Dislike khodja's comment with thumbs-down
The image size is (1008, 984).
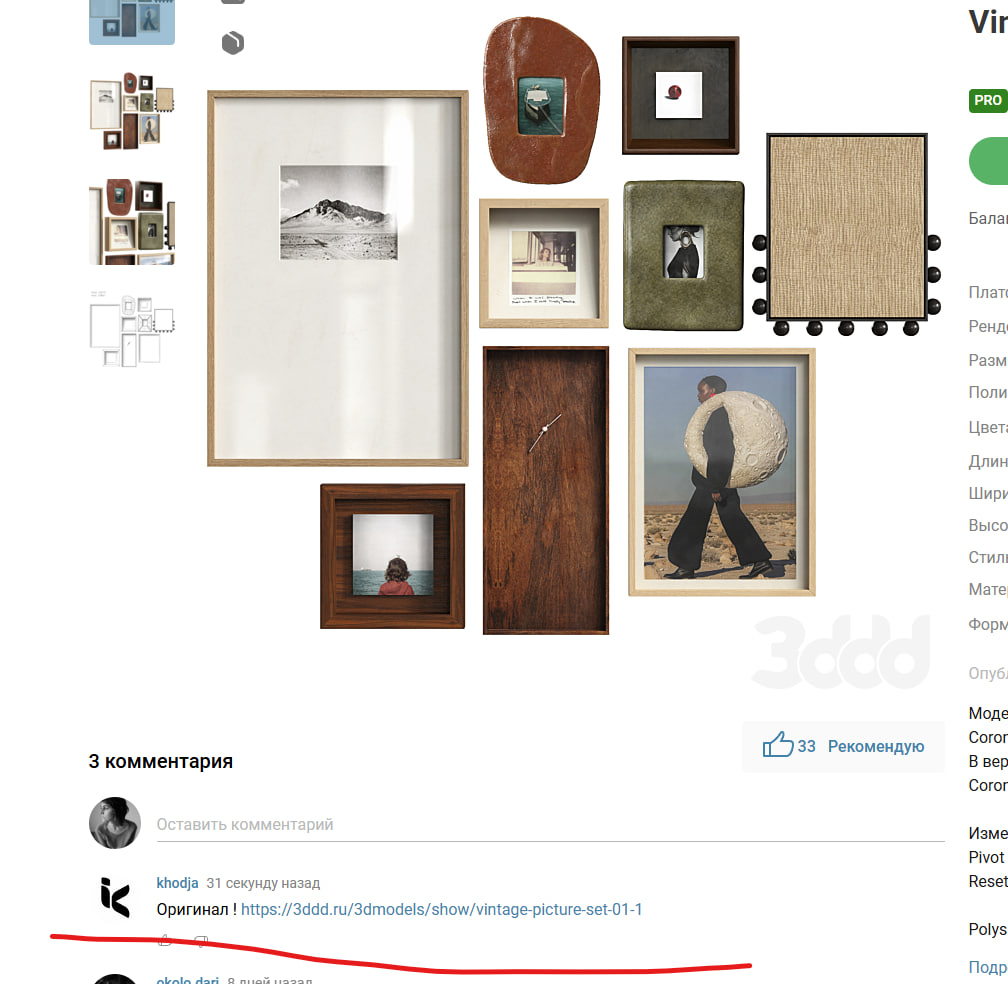click(x=201, y=940)
